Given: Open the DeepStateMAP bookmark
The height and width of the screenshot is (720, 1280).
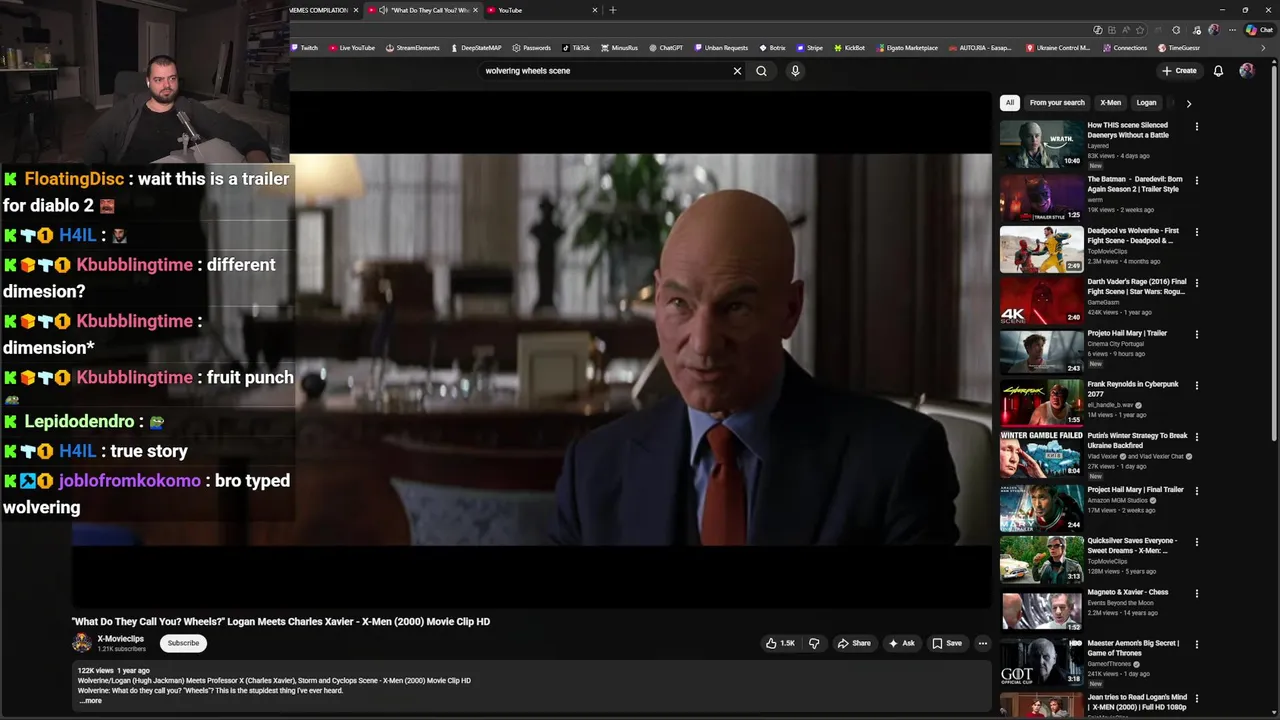Looking at the screenshot, I should click(x=475, y=48).
